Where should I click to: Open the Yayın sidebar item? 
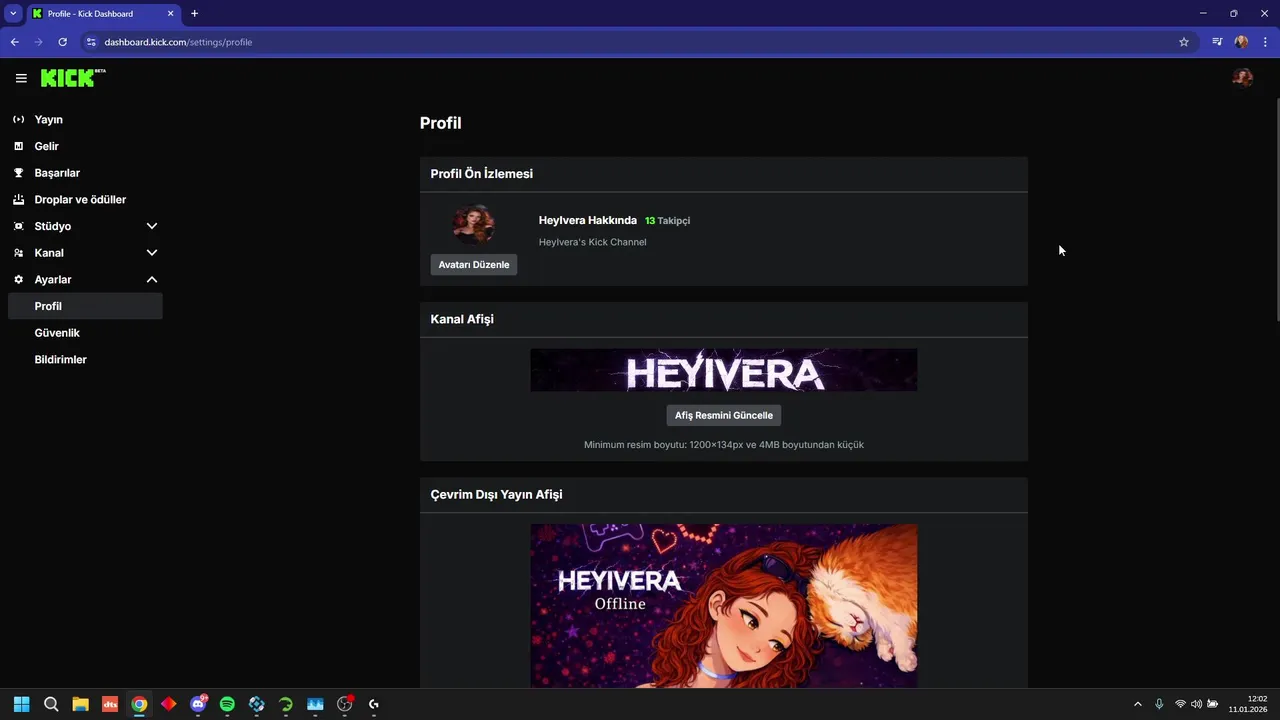48,119
